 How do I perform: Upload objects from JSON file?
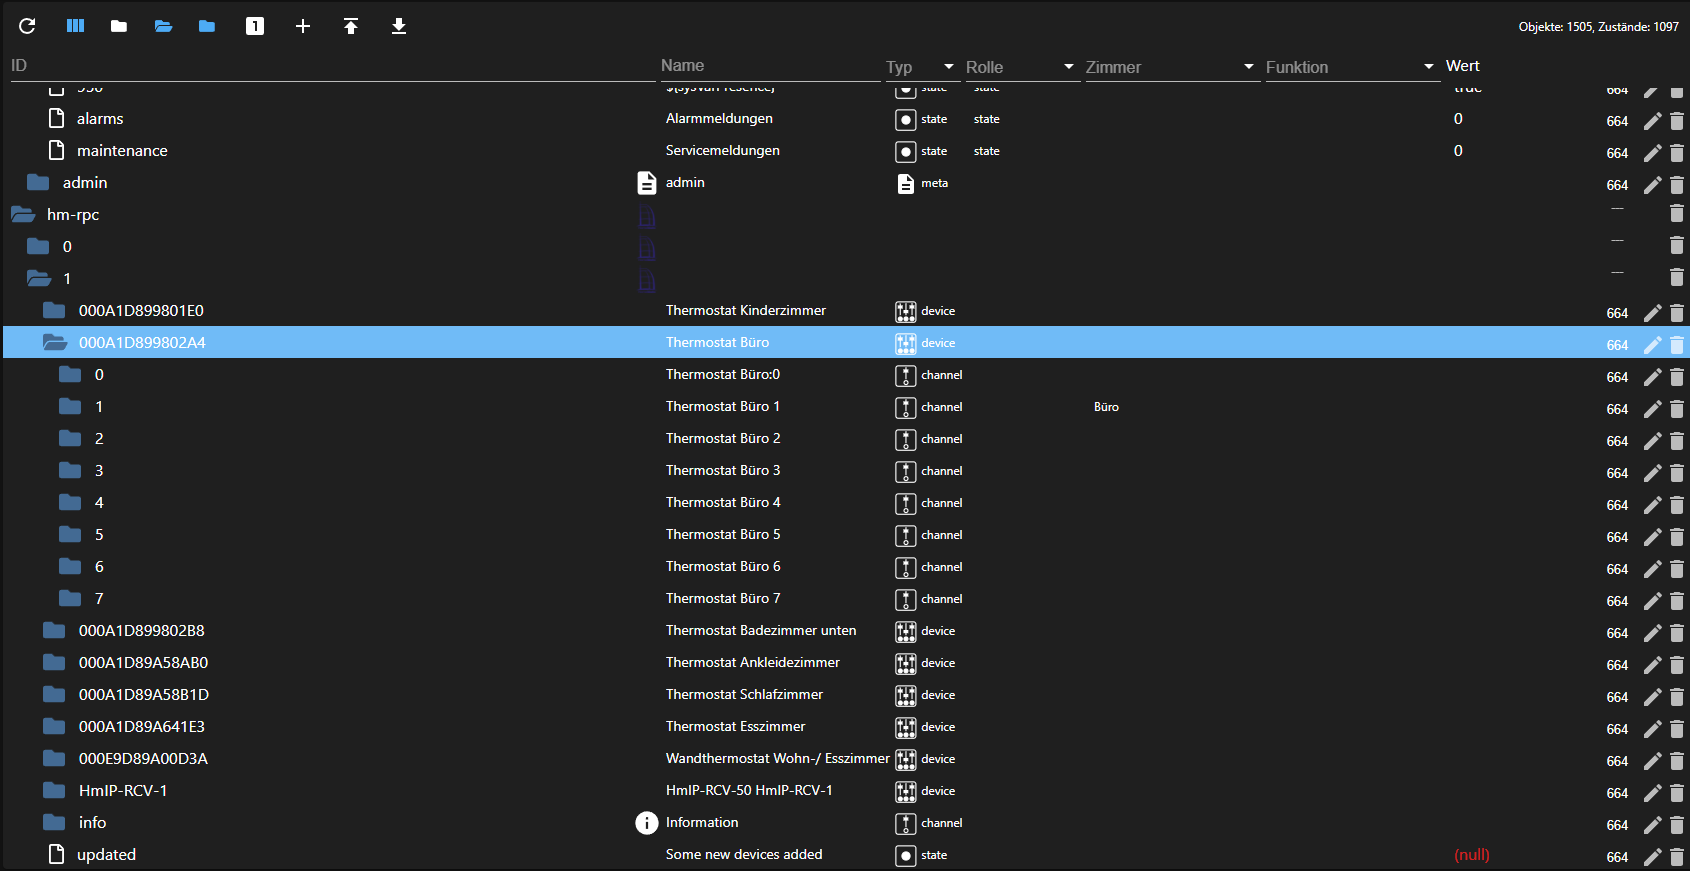pyautogui.click(x=351, y=26)
